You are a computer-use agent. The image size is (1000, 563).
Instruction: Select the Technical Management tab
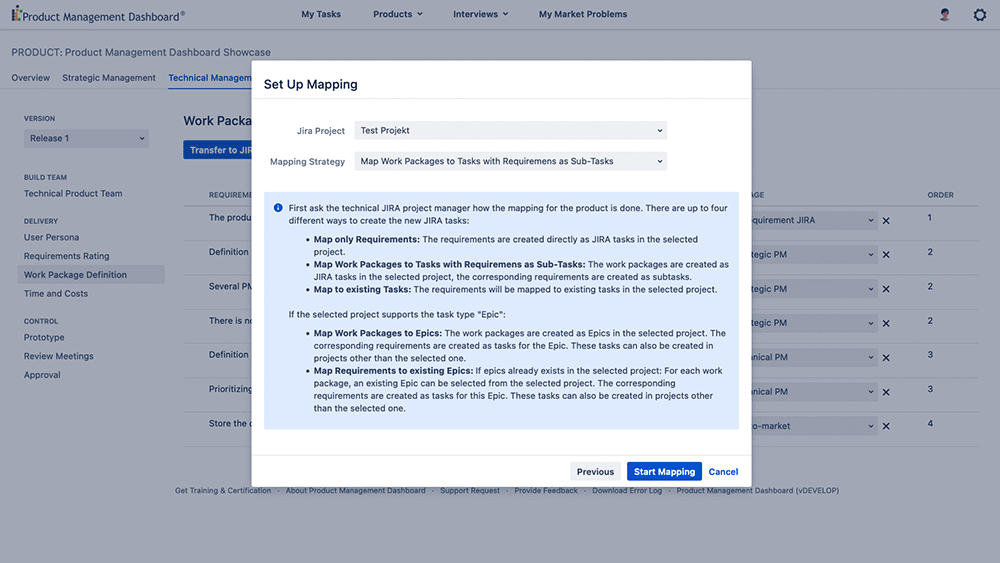pyautogui.click(x=210, y=78)
